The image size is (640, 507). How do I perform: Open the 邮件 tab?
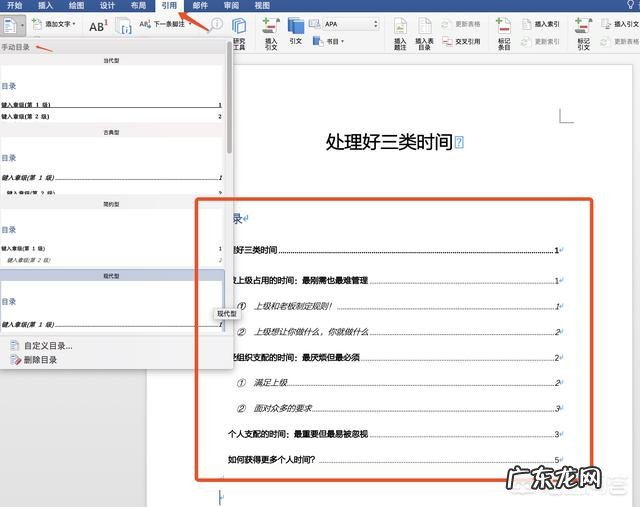(200, 5)
